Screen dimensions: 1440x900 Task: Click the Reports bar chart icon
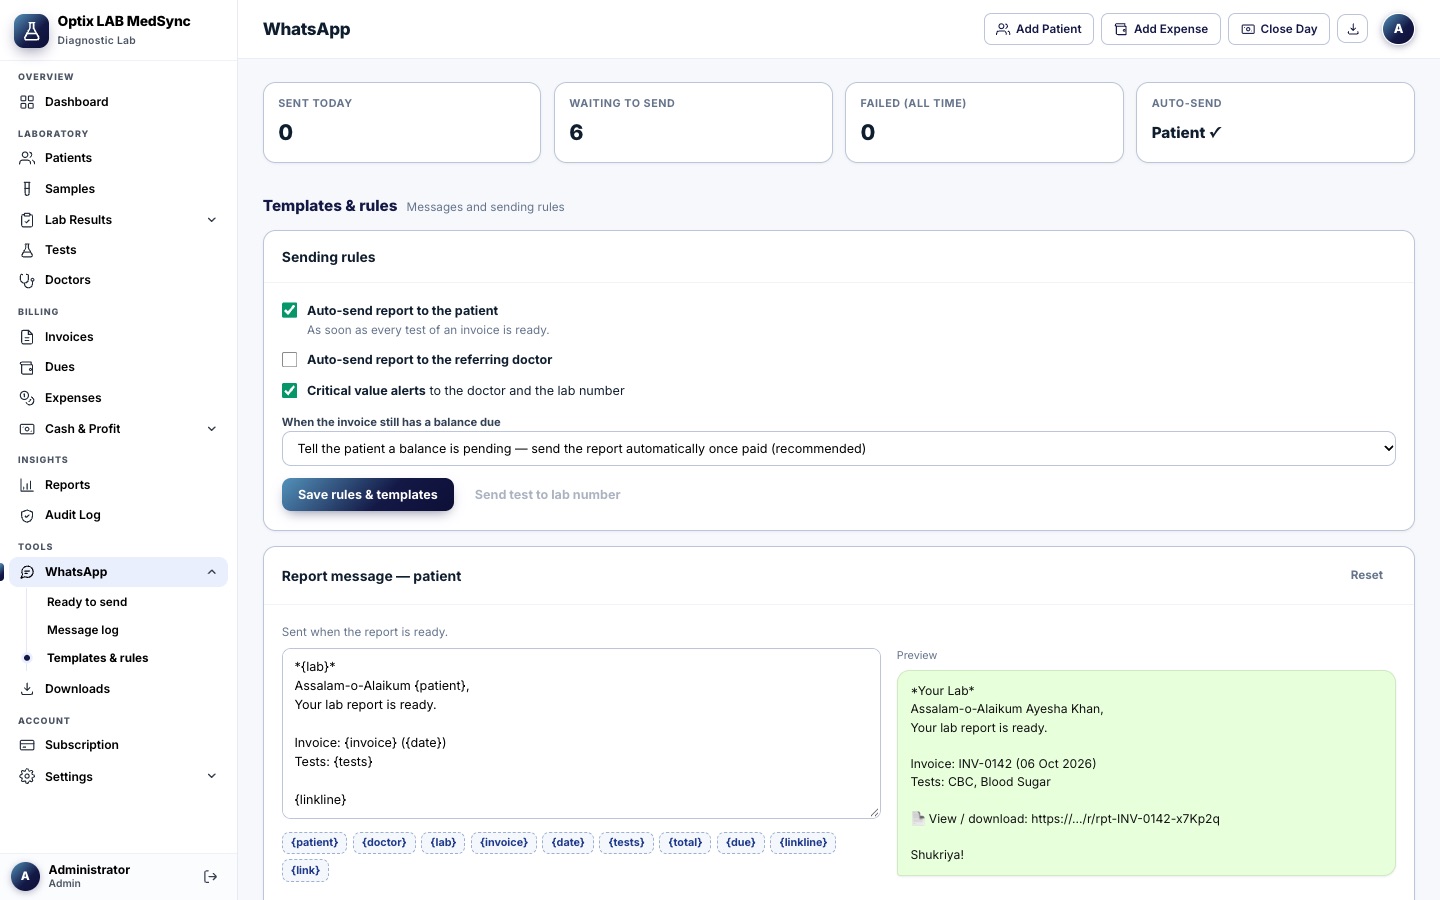[x=27, y=485]
